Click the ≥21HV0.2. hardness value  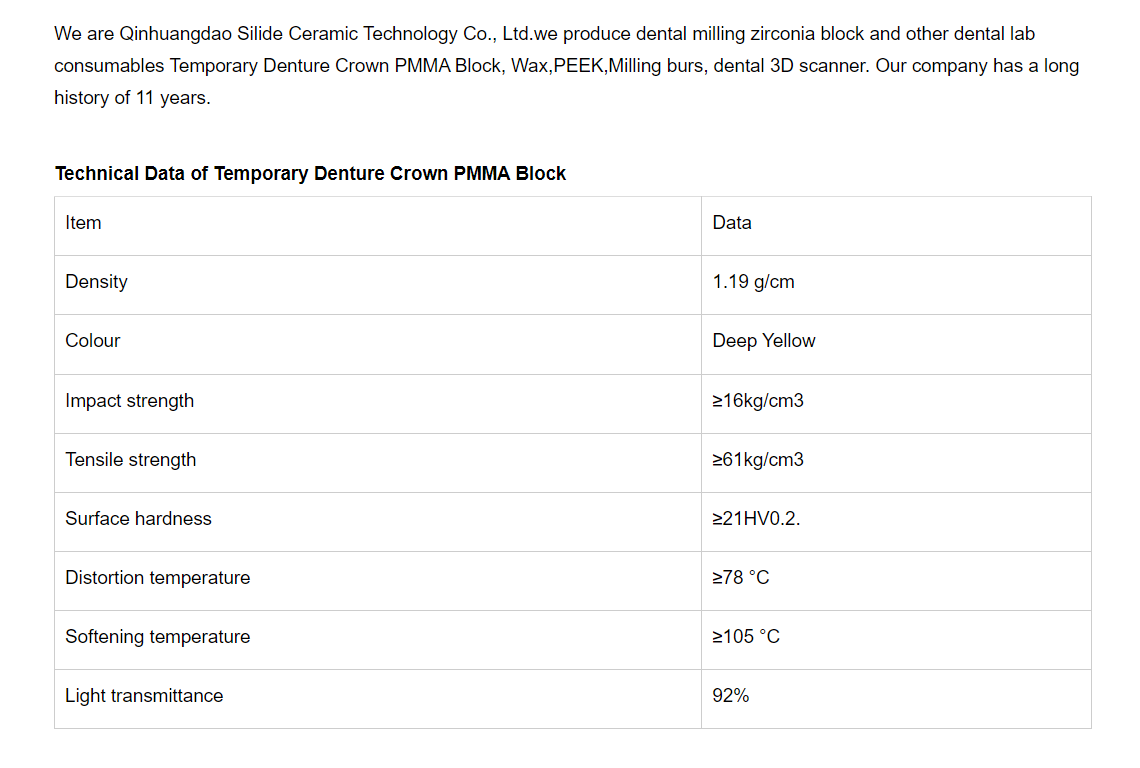(x=756, y=519)
